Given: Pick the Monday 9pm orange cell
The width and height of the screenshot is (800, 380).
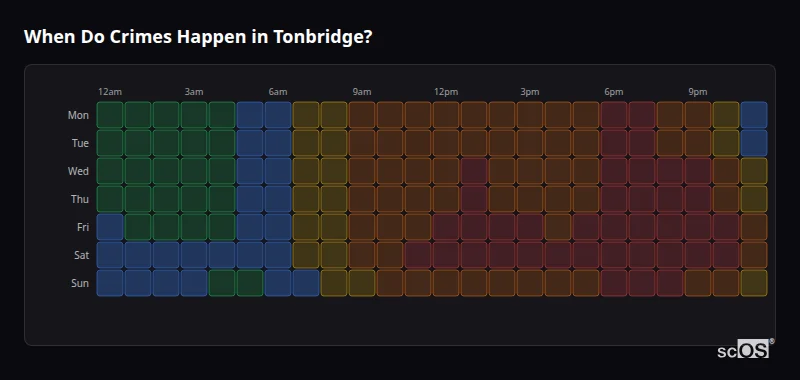Looking at the screenshot, I should pyautogui.click(x=698, y=115).
